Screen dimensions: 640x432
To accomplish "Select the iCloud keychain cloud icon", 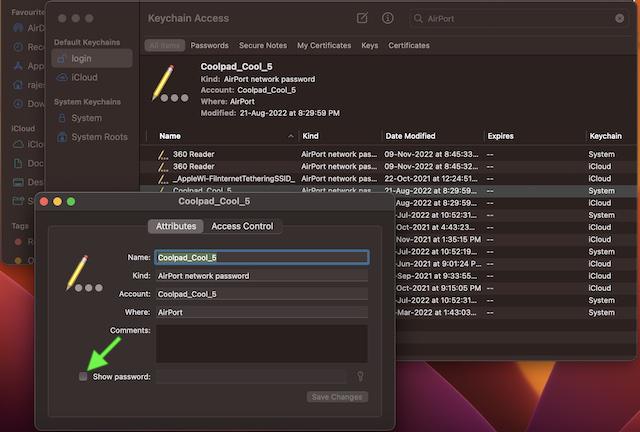I will 62,77.
